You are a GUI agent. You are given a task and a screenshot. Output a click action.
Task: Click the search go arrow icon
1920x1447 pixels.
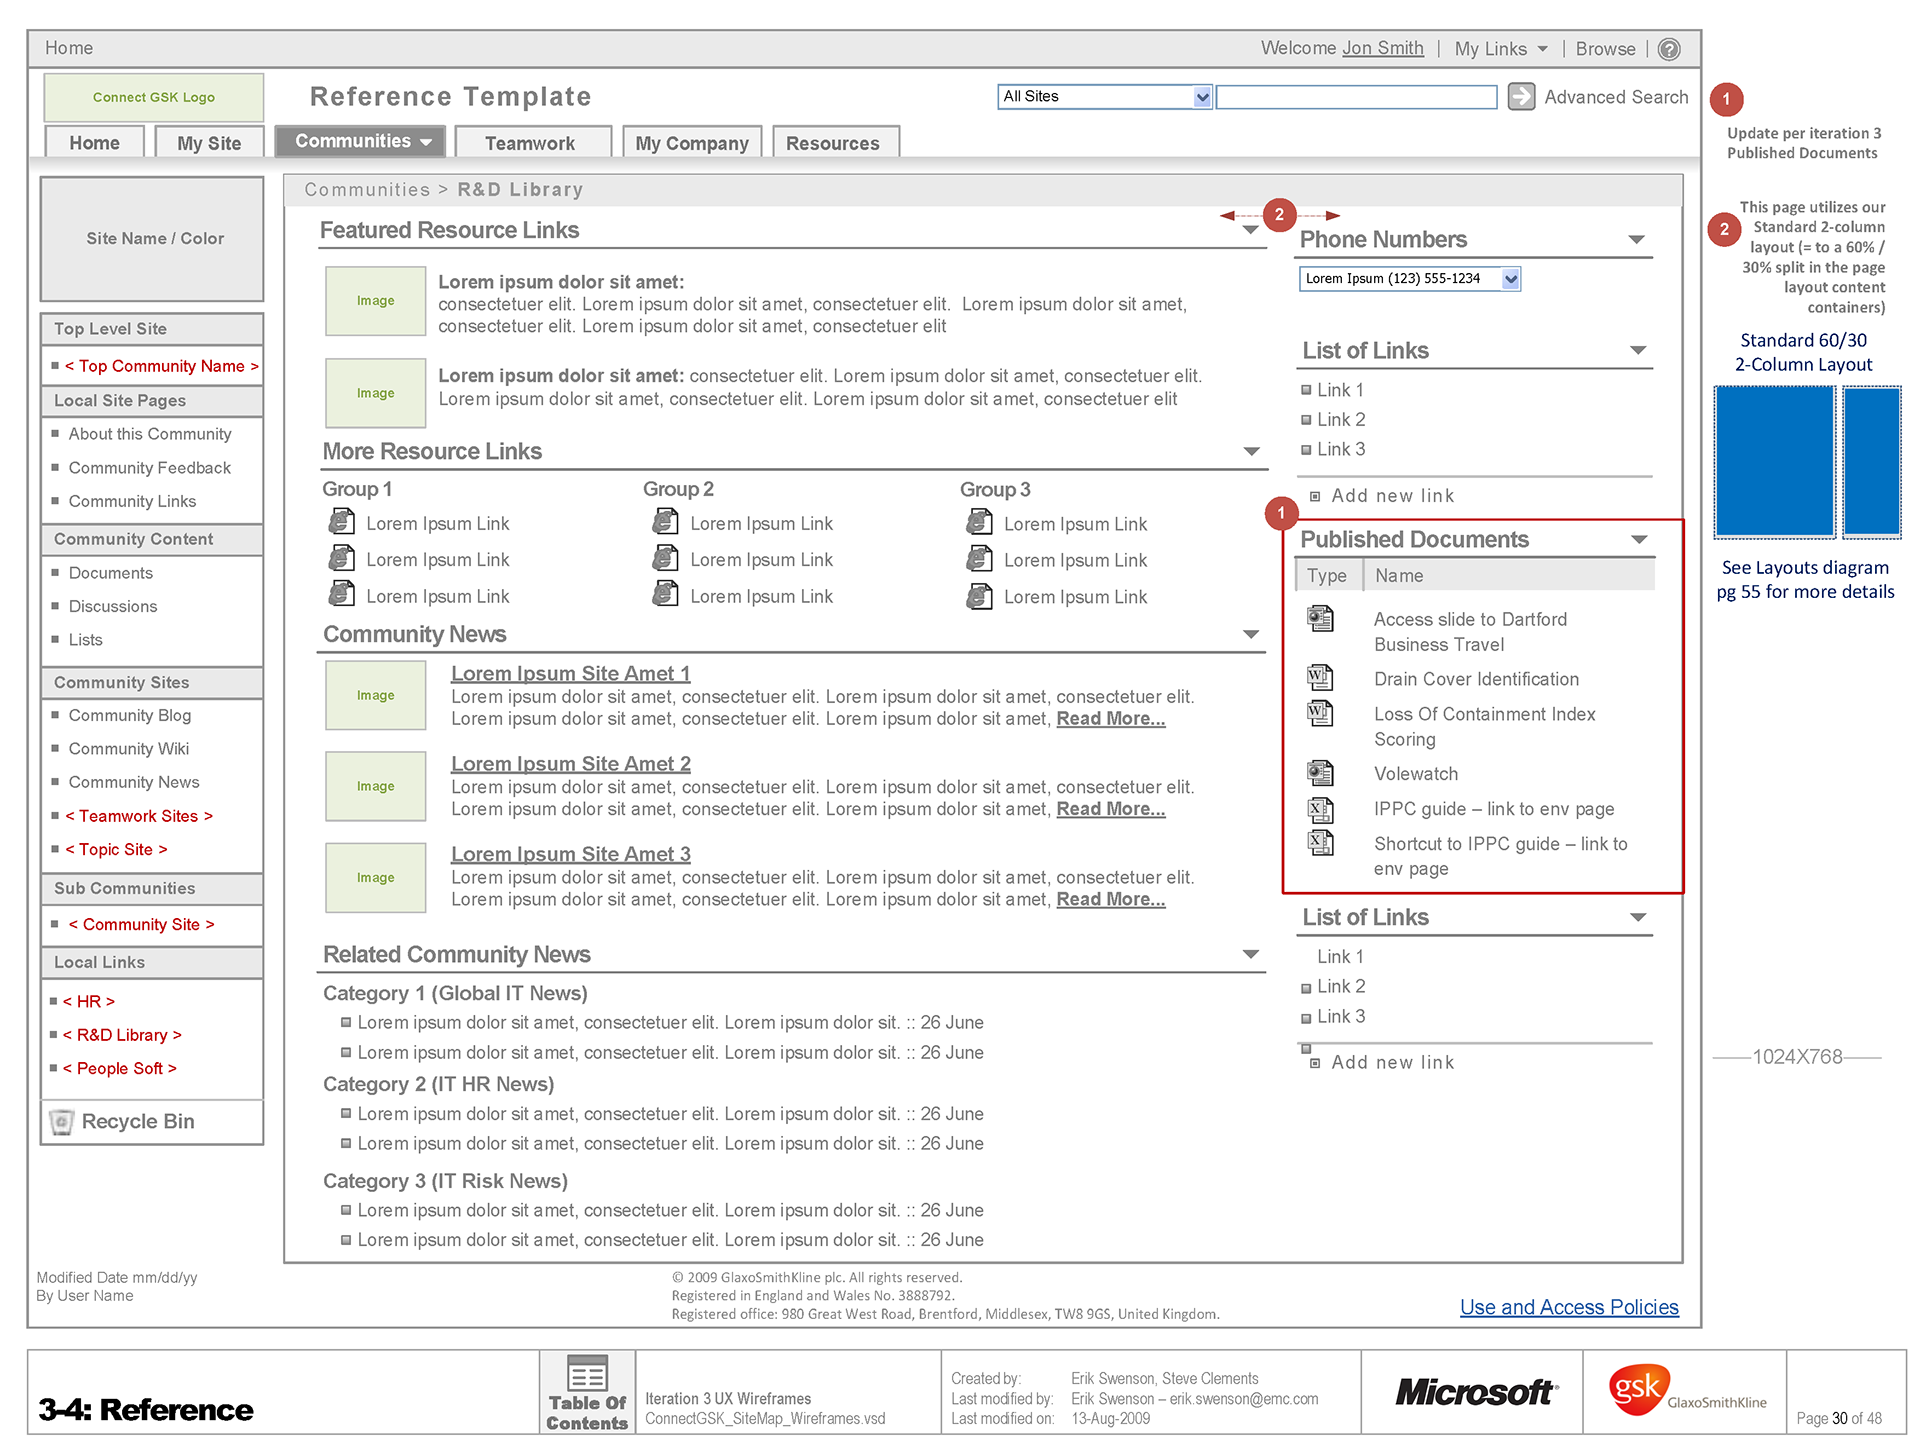pos(1520,96)
